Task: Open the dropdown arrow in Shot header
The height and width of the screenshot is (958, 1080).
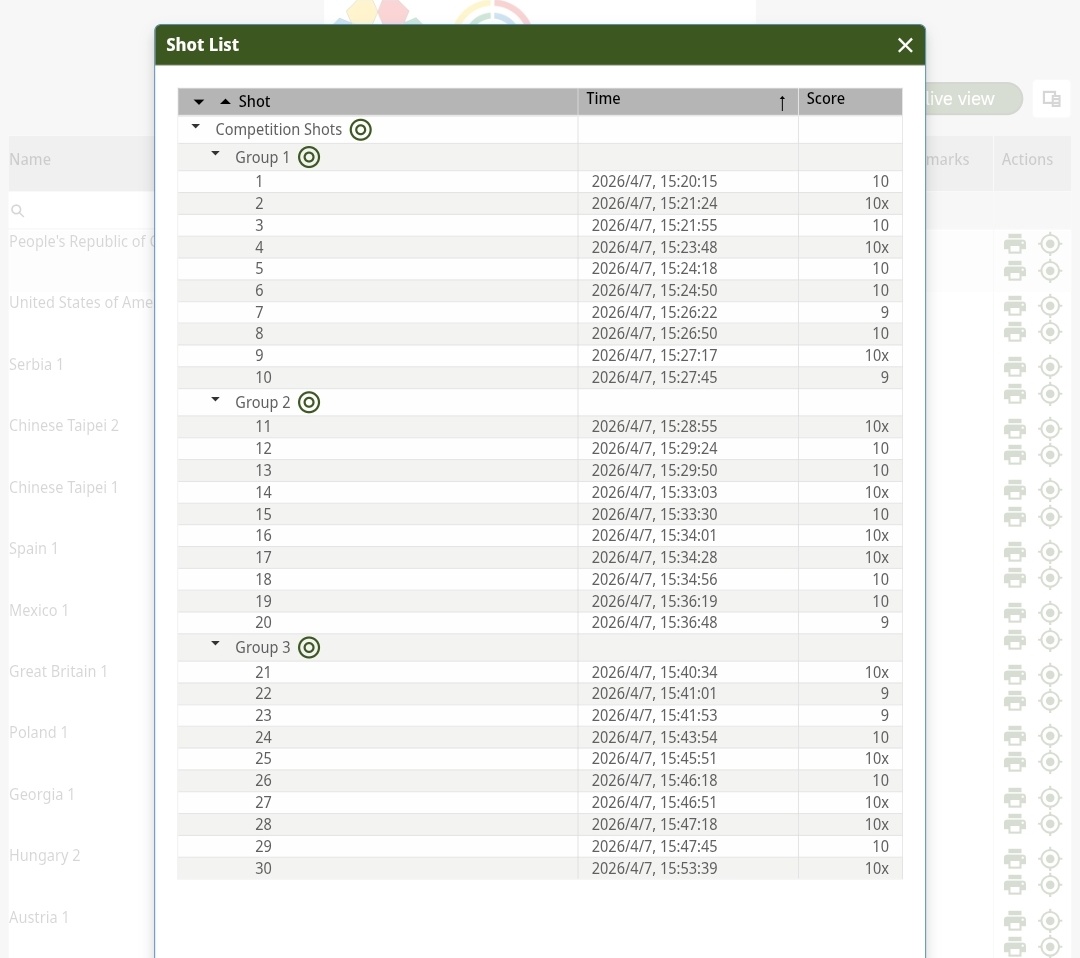Action: [198, 102]
